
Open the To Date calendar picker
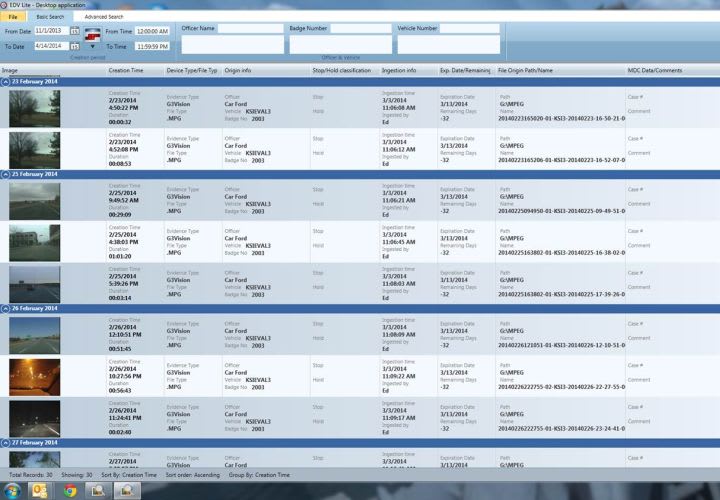[75, 47]
